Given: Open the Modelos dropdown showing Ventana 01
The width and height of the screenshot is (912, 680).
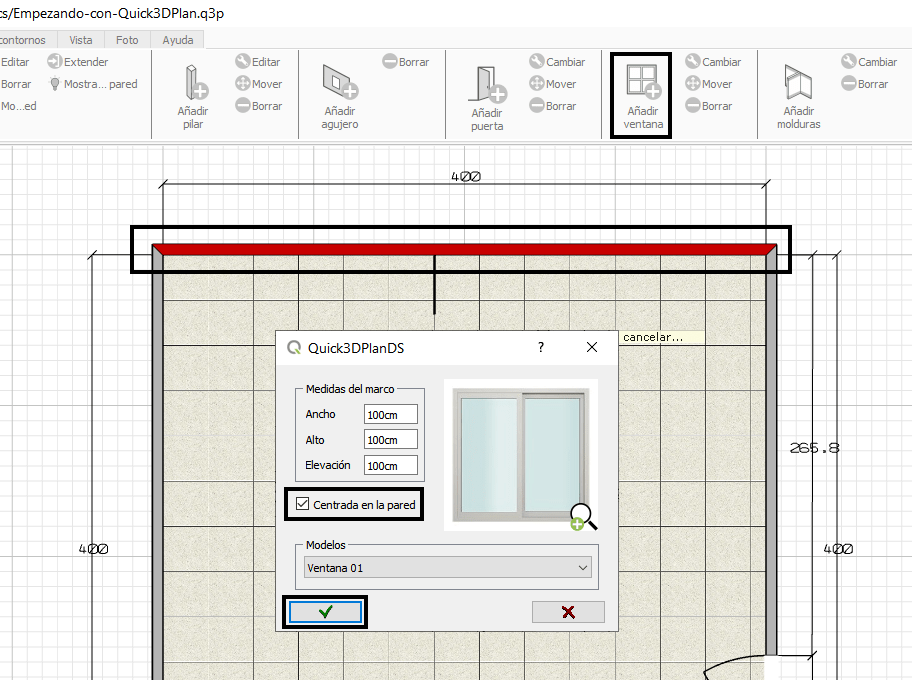Looking at the screenshot, I should (448, 568).
